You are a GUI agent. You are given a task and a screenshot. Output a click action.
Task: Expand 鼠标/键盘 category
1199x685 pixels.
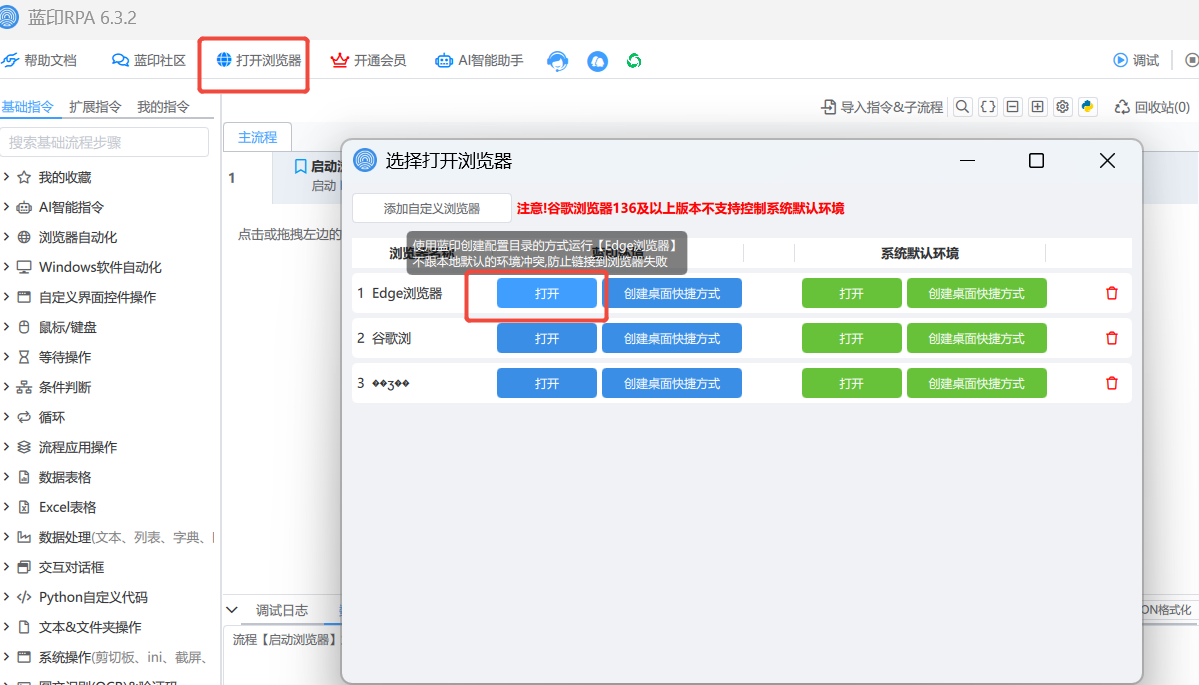tap(6, 326)
